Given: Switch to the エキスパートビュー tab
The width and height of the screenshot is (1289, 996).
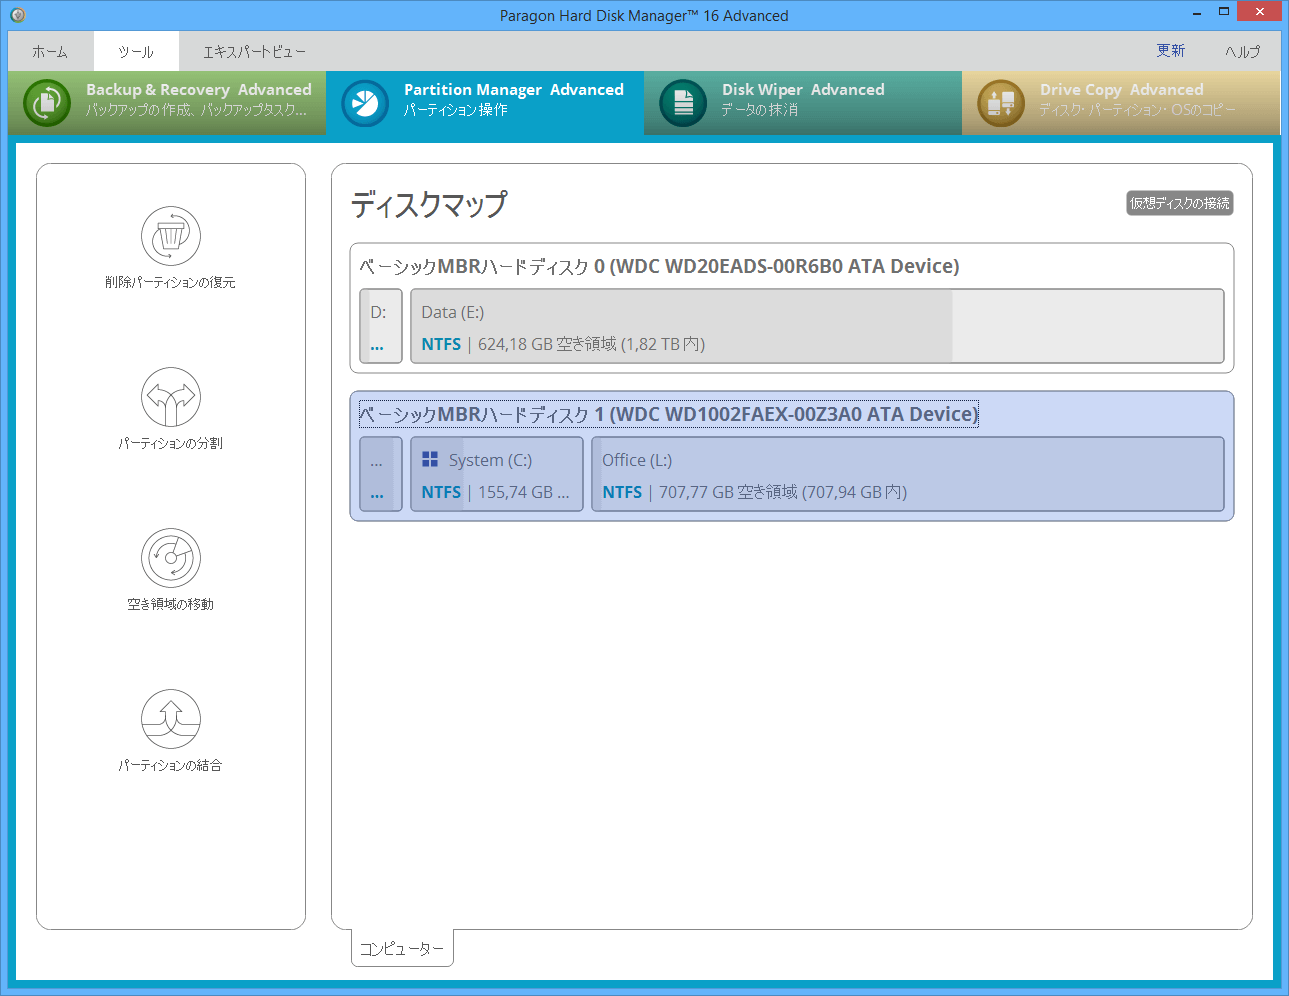Looking at the screenshot, I should click(x=254, y=52).
